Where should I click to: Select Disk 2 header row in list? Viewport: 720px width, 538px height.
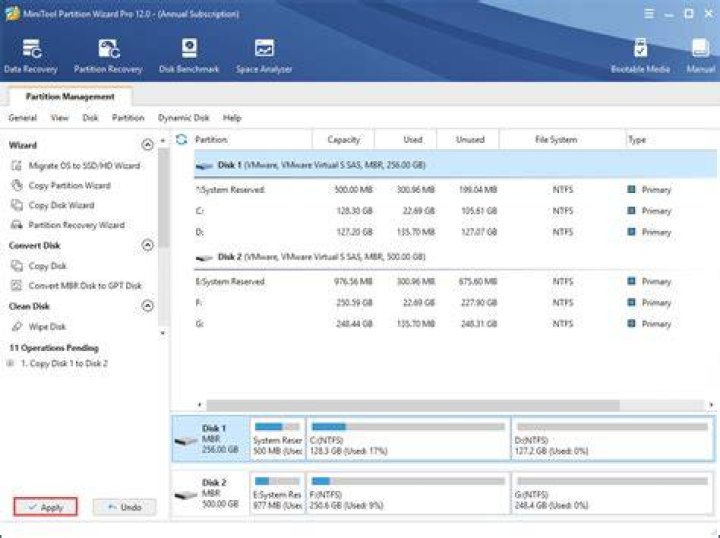[455, 257]
